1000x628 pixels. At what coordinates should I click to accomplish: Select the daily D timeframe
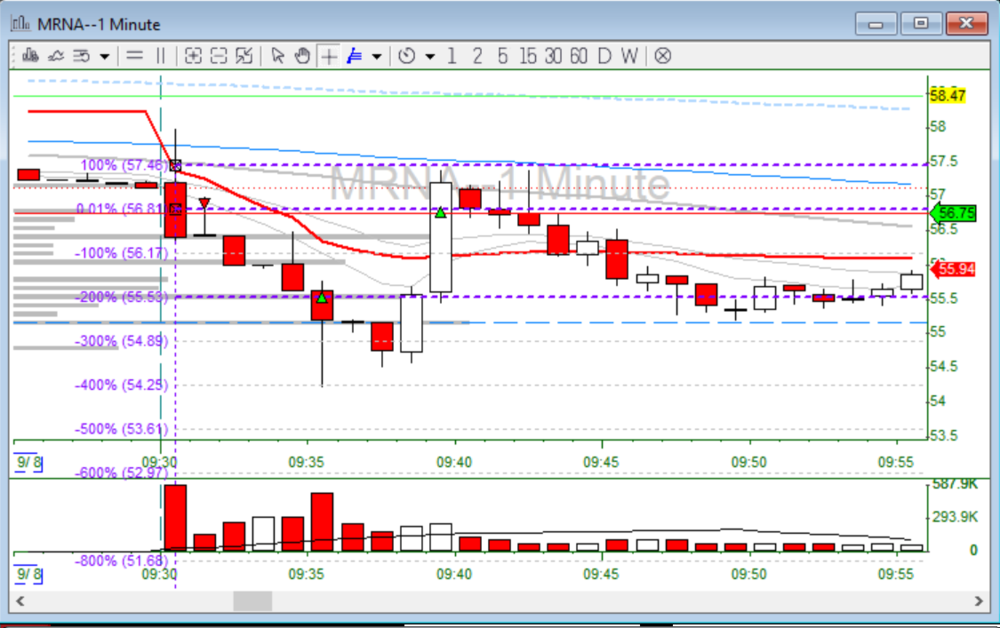[x=604, y=56]
